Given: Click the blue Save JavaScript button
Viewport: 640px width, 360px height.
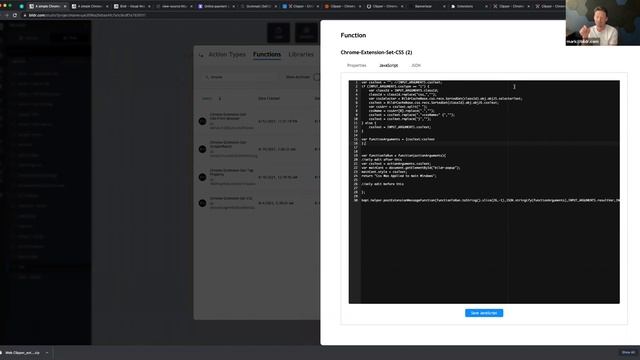Looking at the screenshot, I should (484, 313).
